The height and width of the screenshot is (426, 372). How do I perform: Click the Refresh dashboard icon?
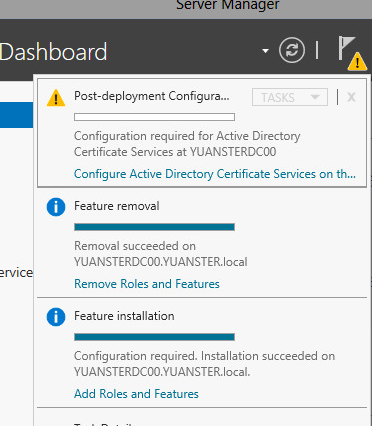click(x=292, y=50)
